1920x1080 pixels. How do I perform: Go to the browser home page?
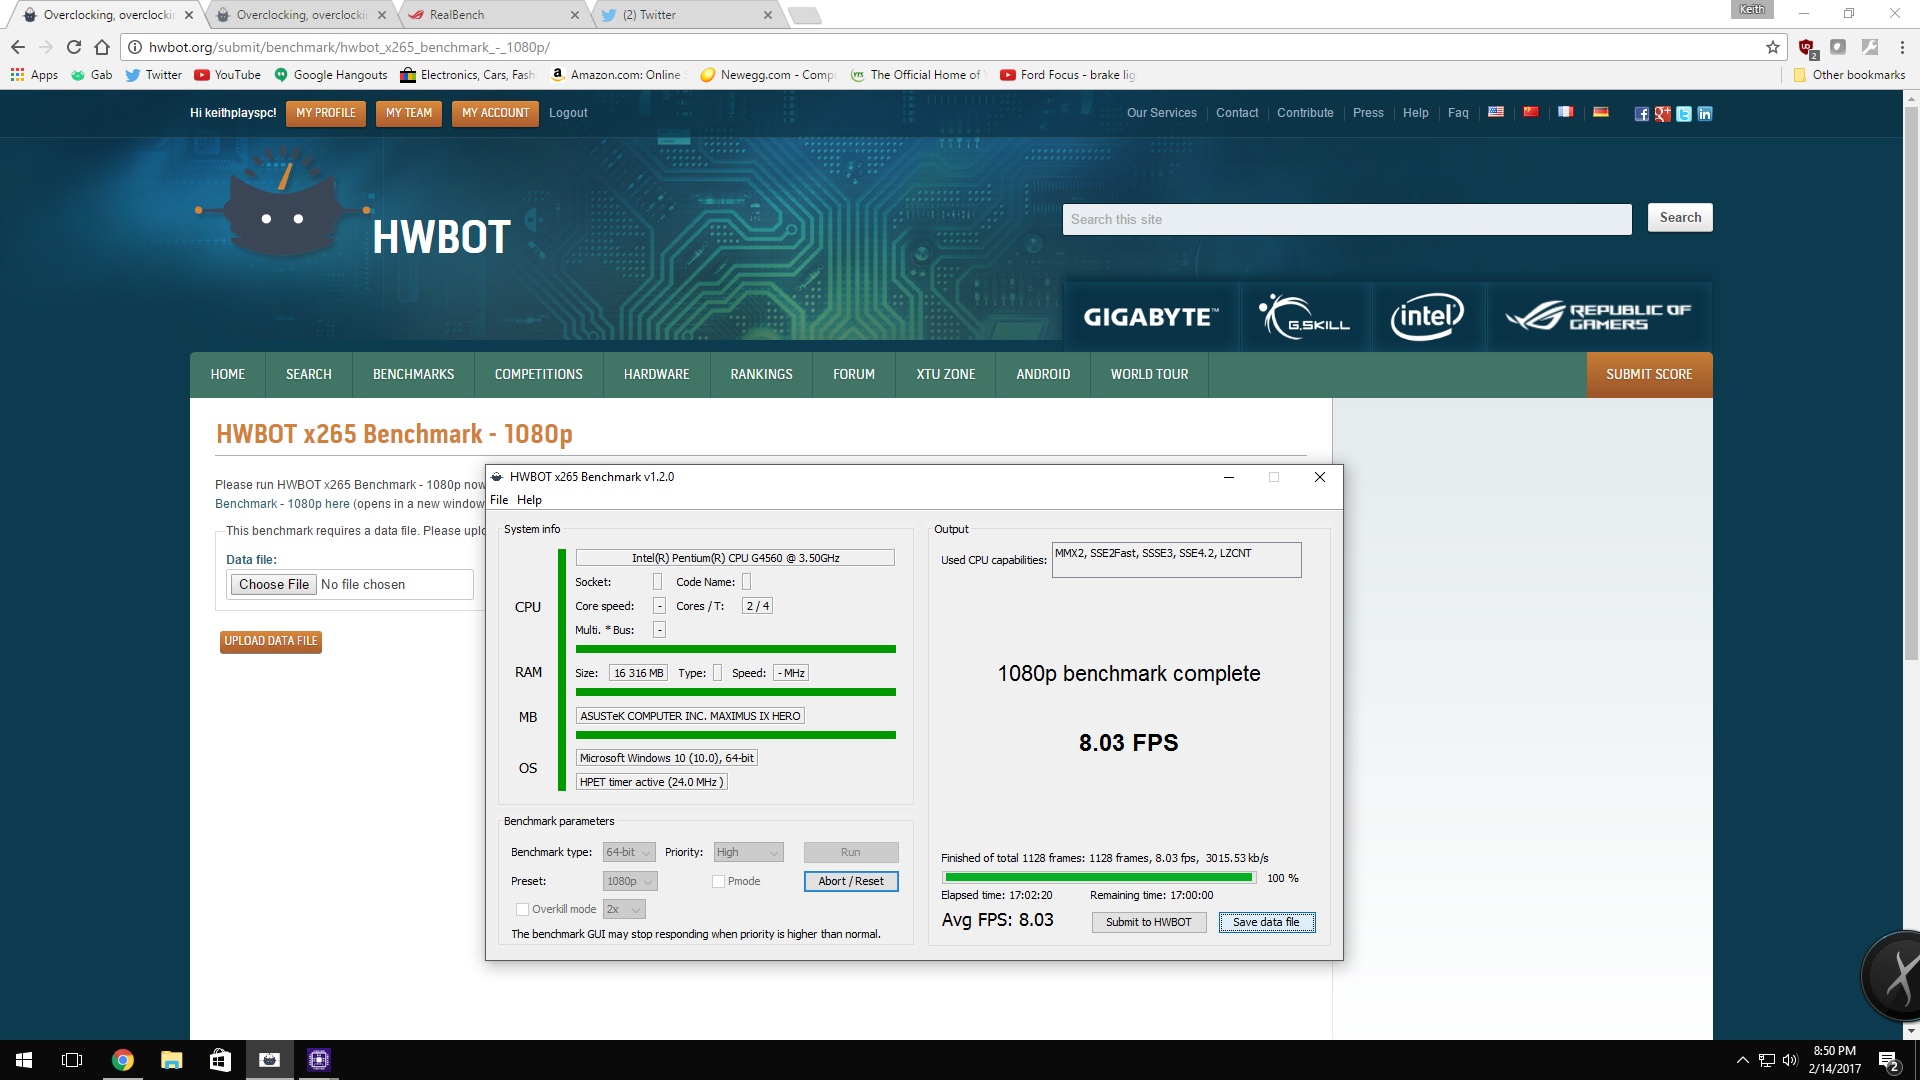(101, 47)
